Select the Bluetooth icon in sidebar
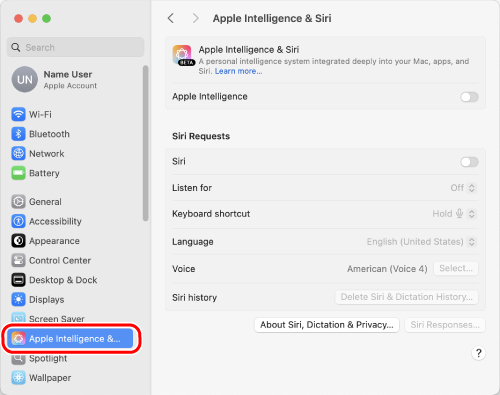The image size is (500, 395). coord(18,134)
